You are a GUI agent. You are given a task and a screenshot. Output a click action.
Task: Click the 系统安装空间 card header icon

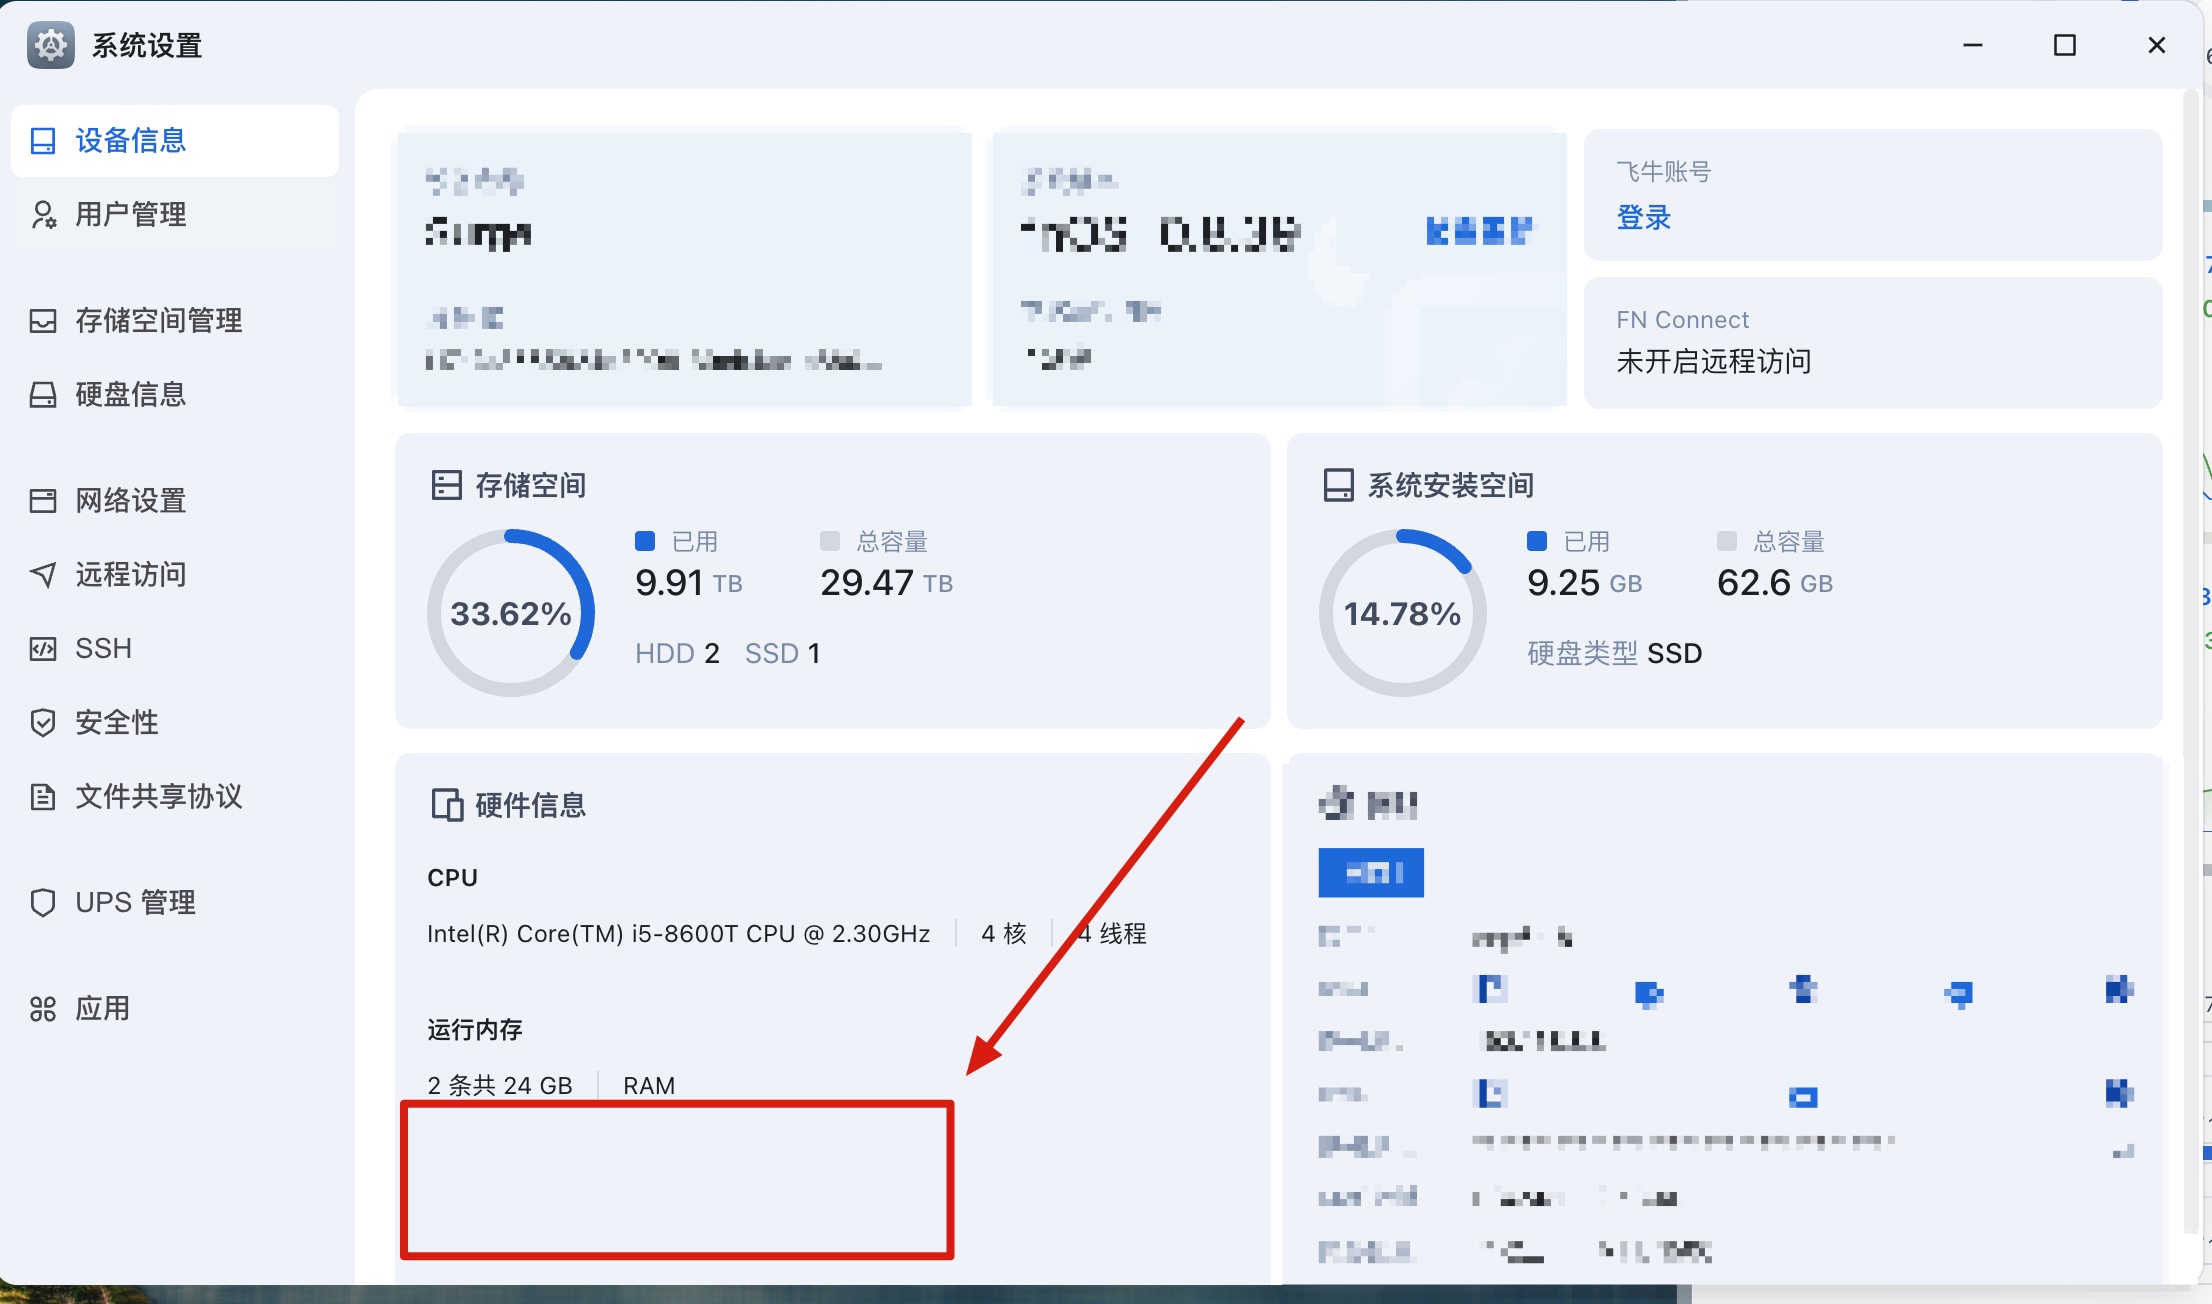tap(1338, 486)
